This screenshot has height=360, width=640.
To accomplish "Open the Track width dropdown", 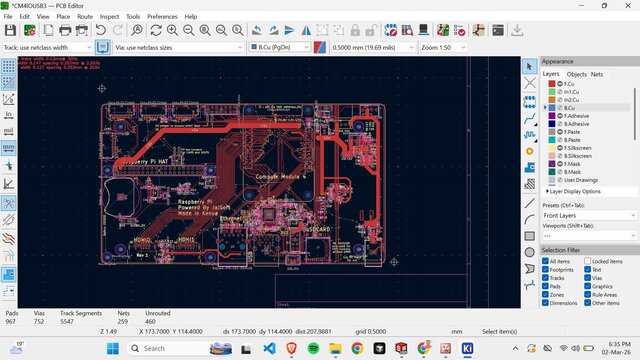I will (x=47, y=47).
